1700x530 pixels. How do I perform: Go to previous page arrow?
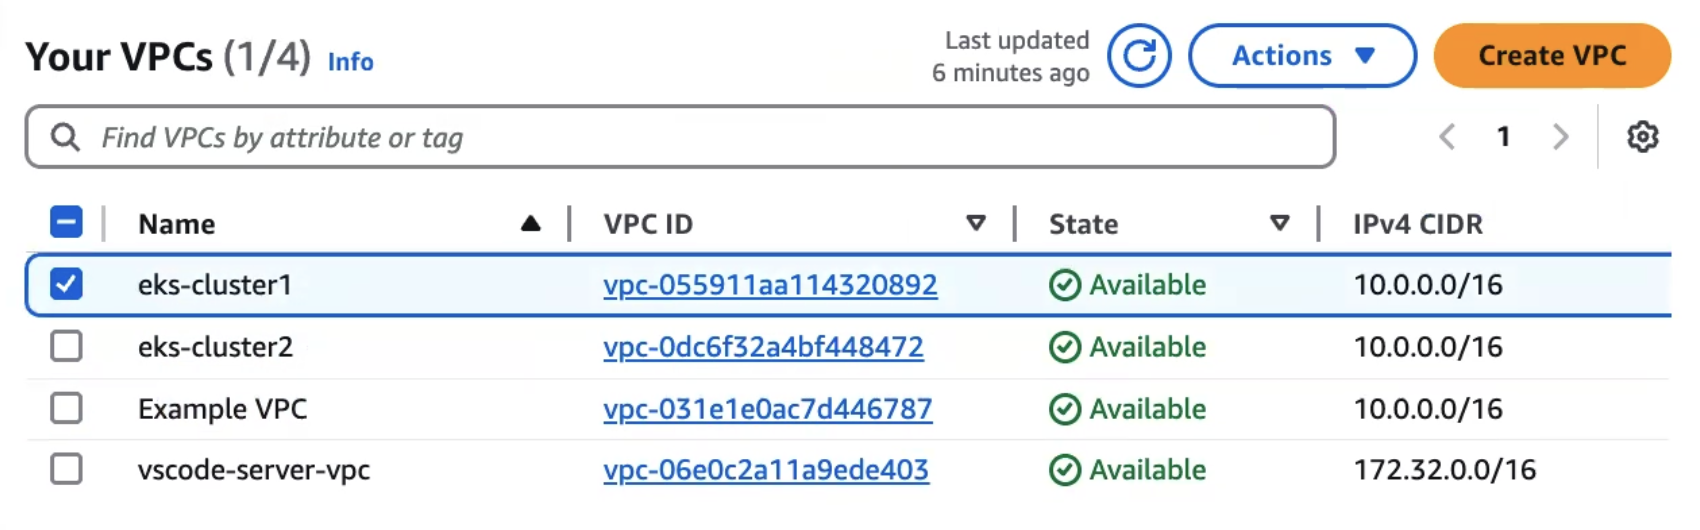tap(1447, 137)
